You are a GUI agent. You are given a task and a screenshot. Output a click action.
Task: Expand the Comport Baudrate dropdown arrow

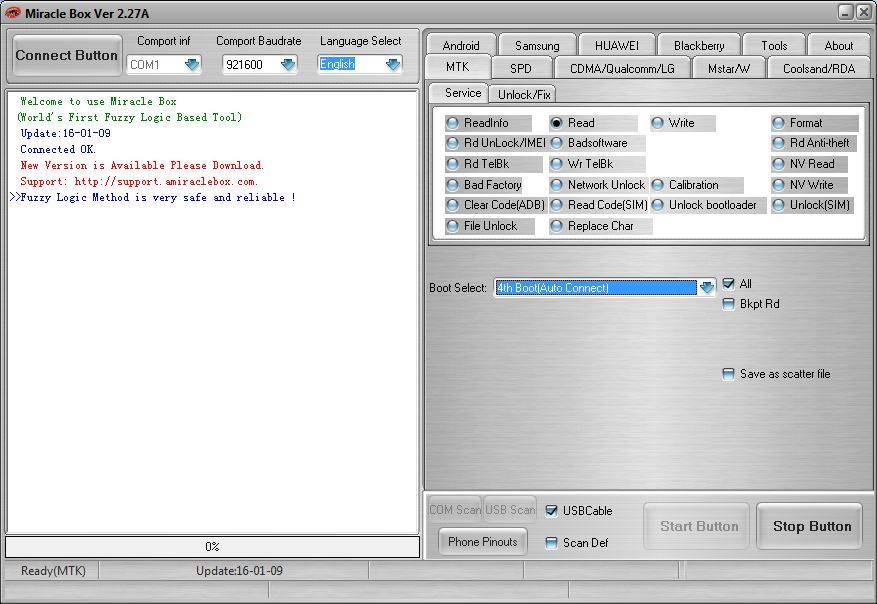pos(288,64)
